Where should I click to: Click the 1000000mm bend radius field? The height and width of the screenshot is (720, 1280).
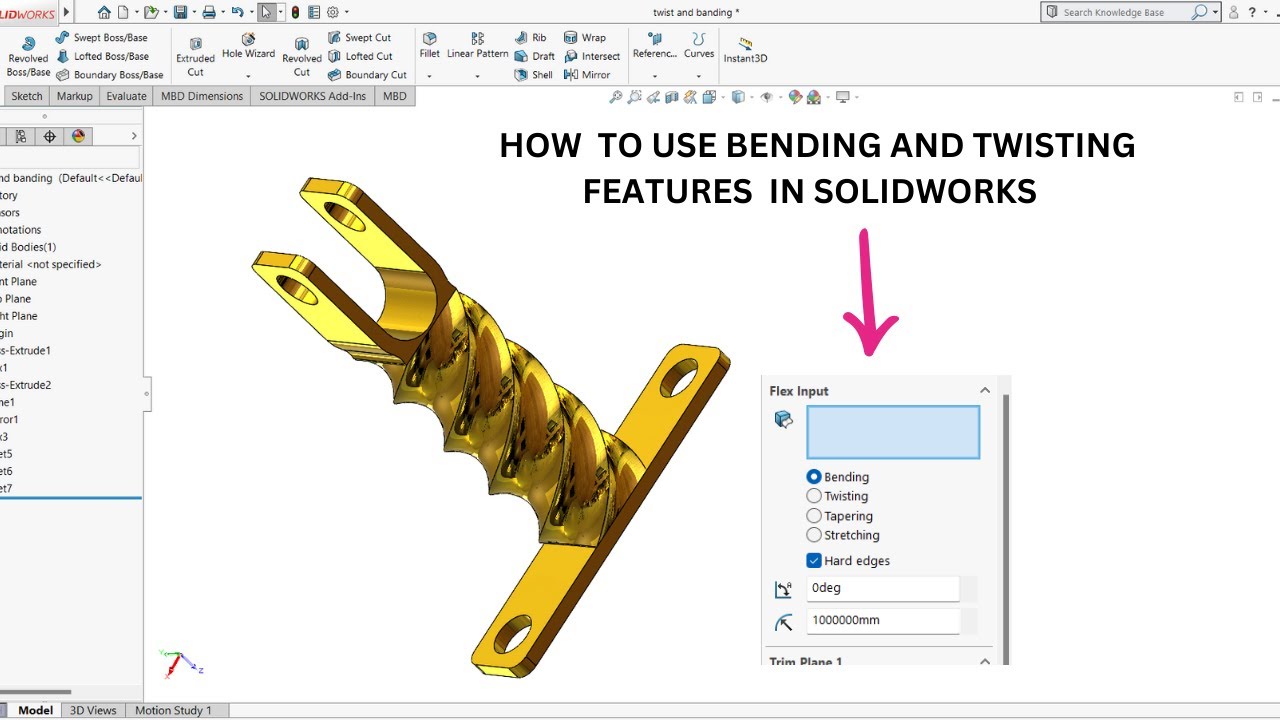pos(883,620)
